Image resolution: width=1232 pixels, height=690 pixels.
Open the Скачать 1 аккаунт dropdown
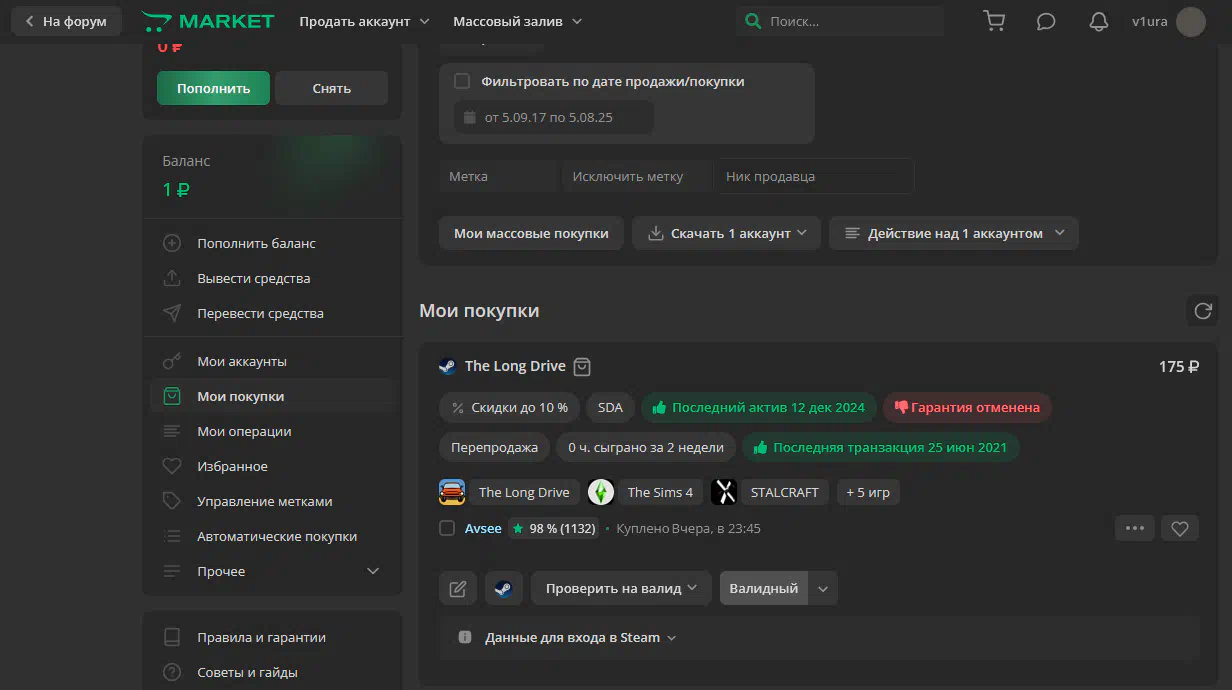point(727,233)
